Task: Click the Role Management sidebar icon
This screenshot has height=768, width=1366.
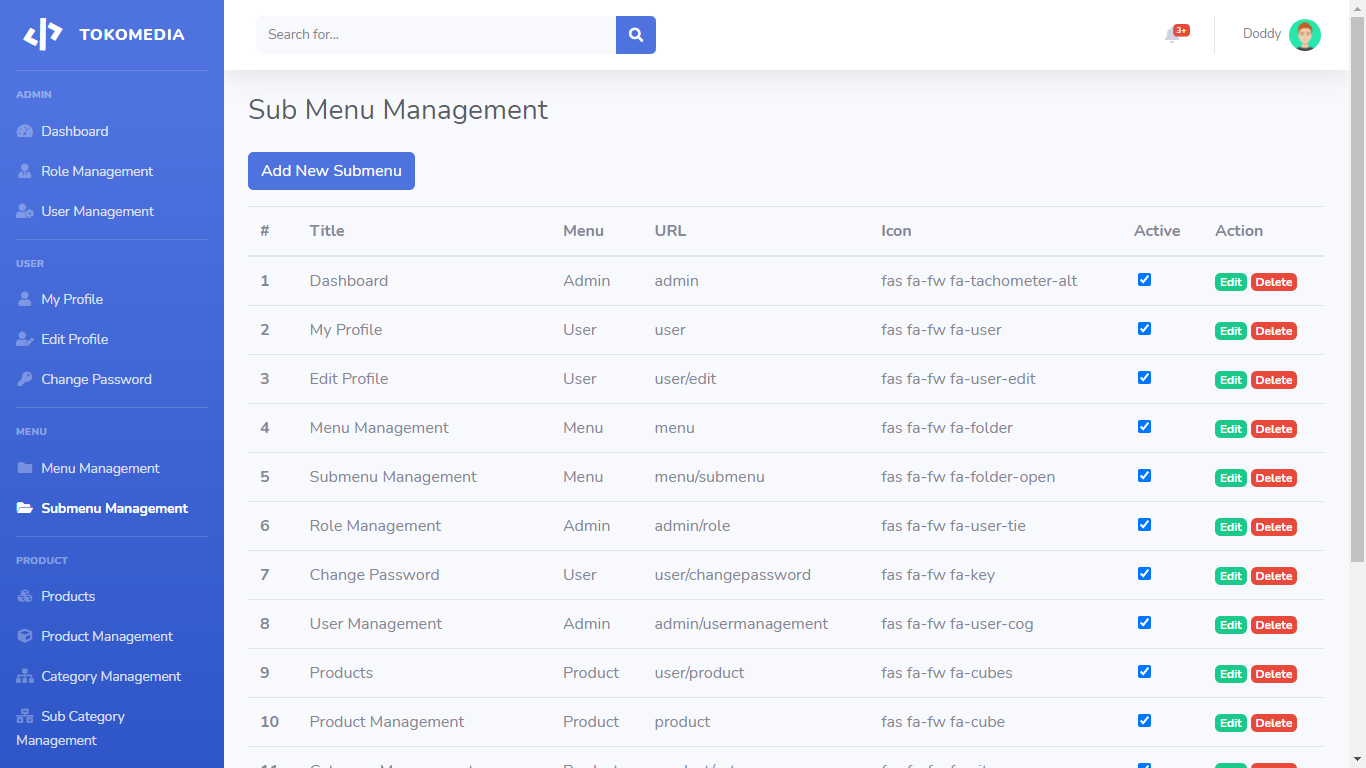Action: pos(25,172)
